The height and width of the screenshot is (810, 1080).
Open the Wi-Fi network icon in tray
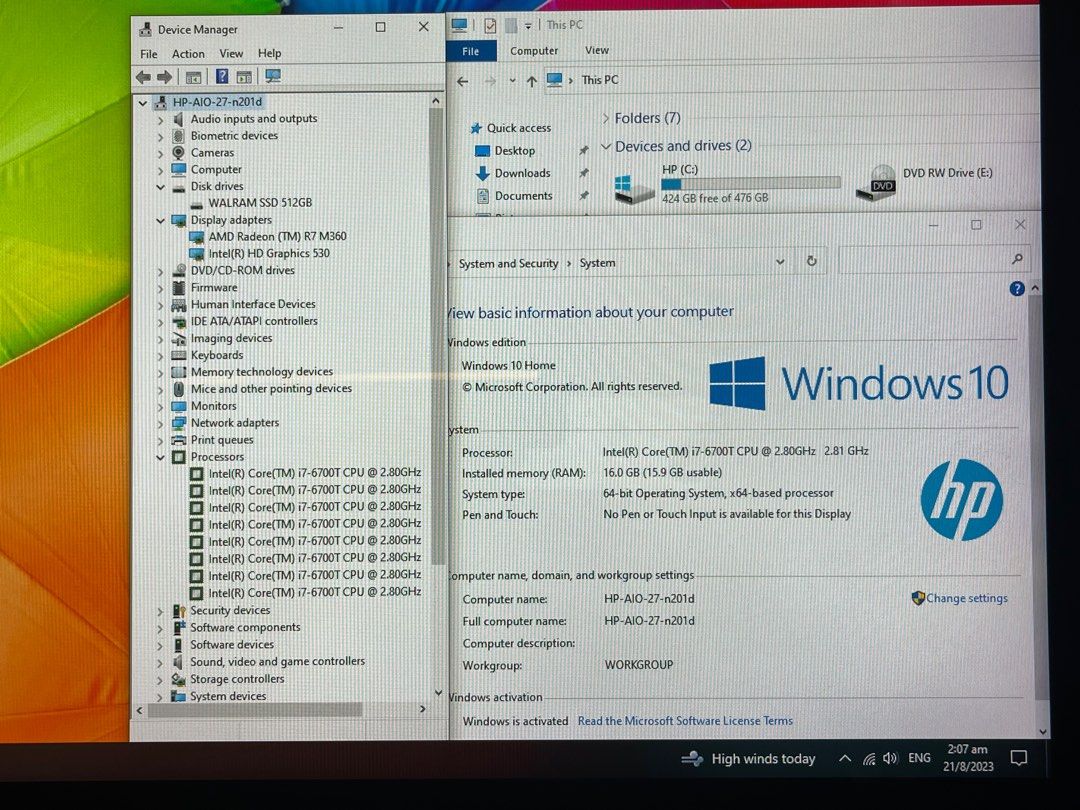click(x=869, y=759)
